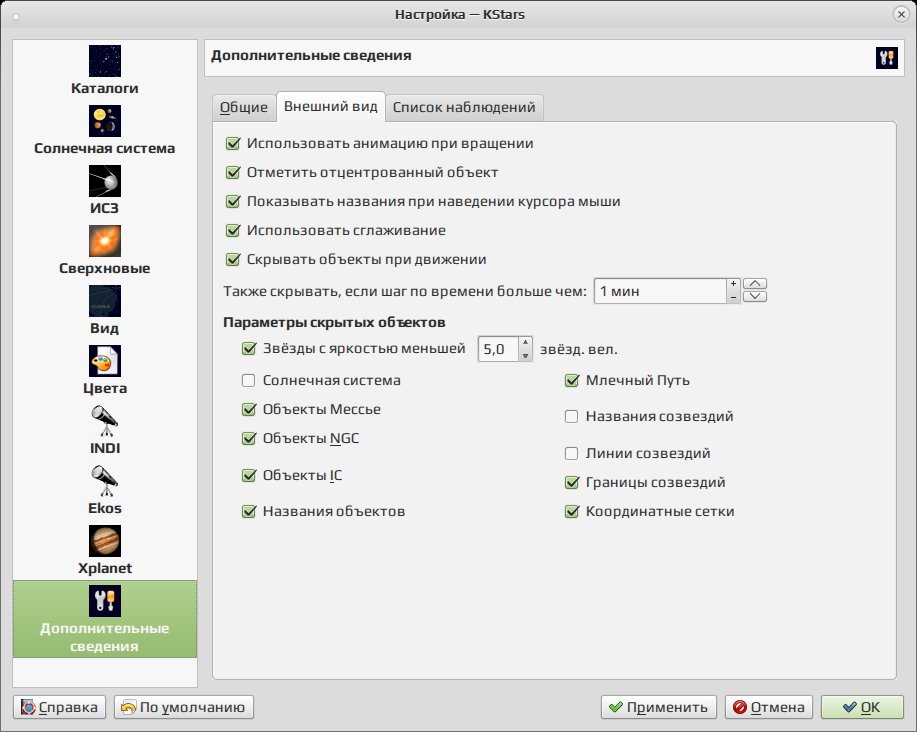Toggle Использовать сглаживание checkbox

pyautogui.click(x=233, y=230)
